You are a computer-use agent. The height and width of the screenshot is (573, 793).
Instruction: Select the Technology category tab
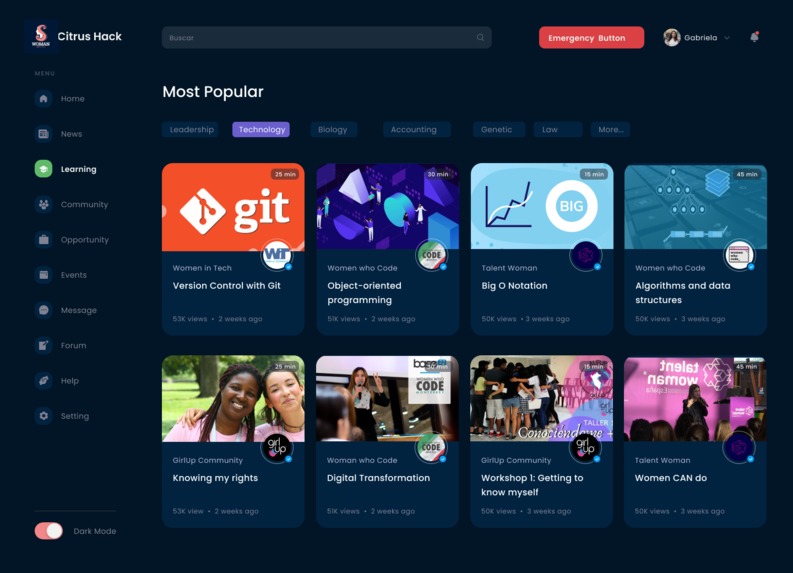point(261,129)
